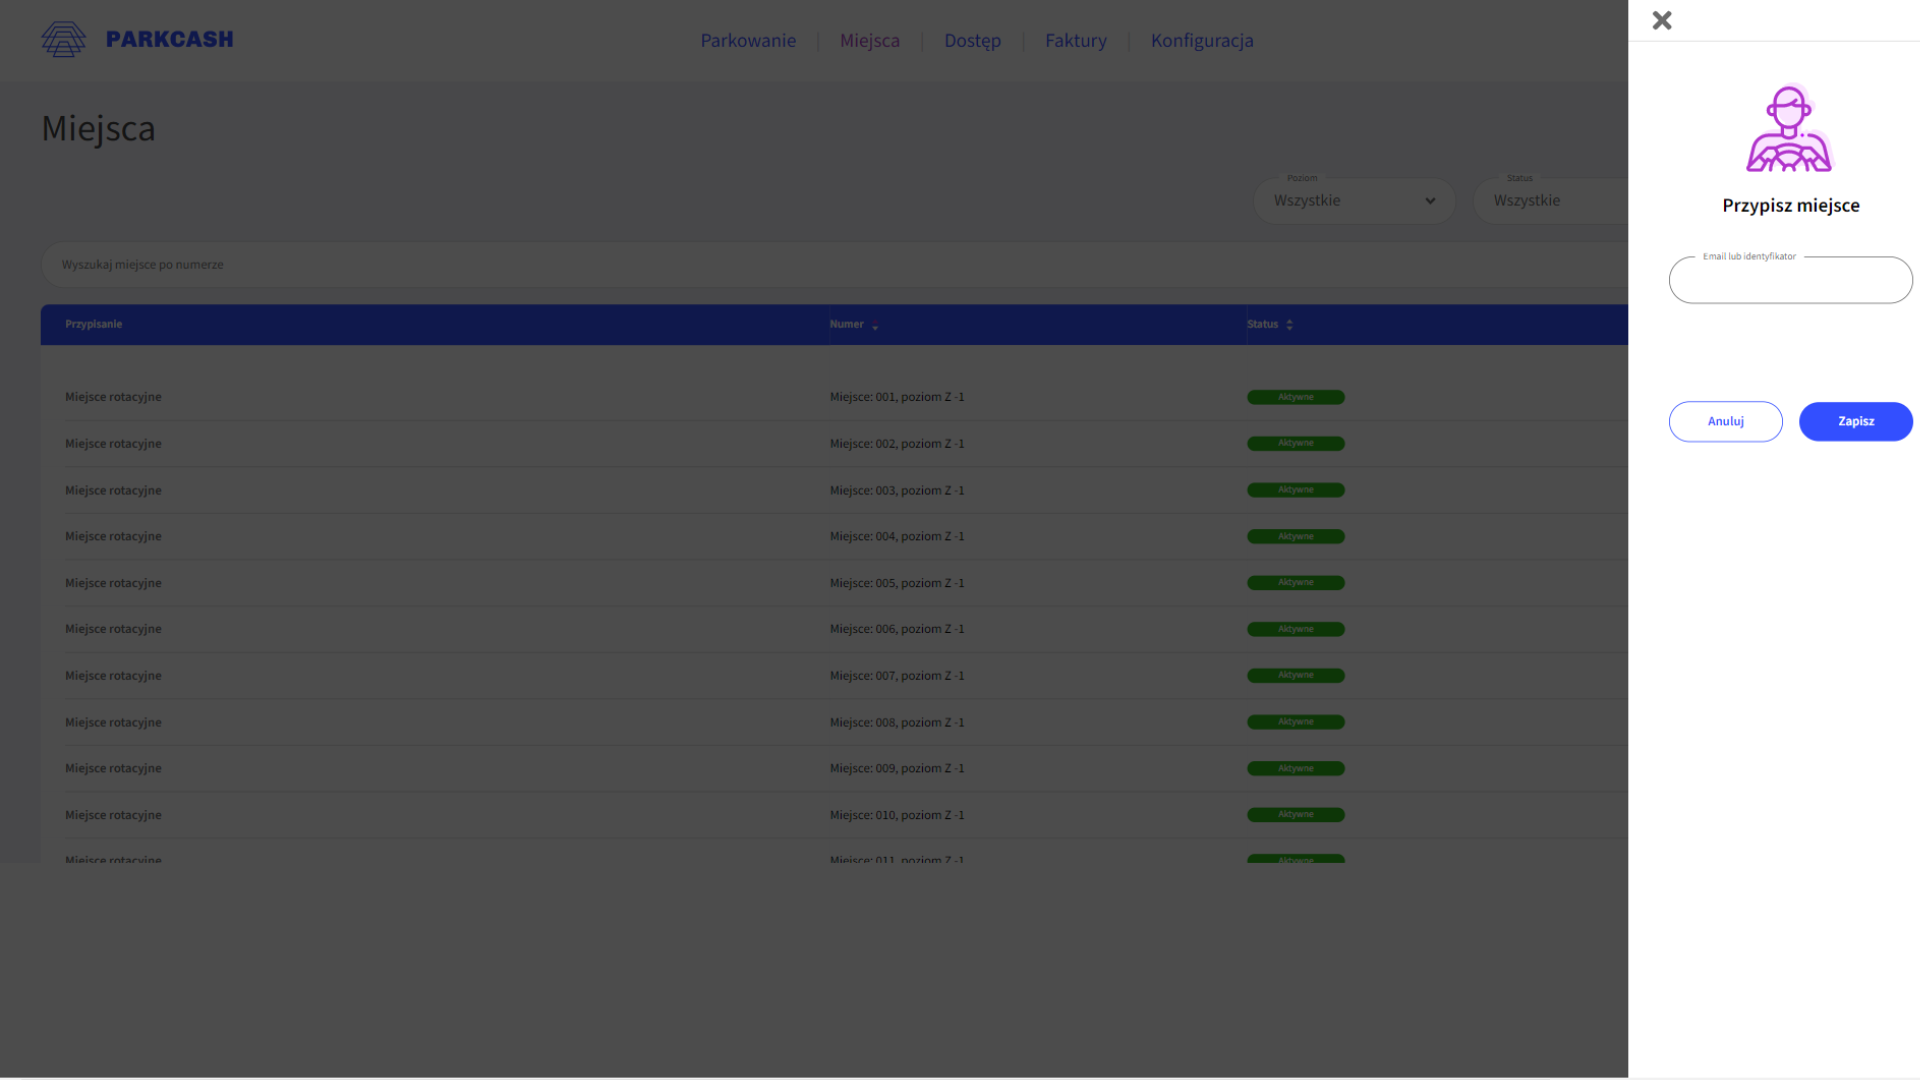The width and height of the screenshot is (1920, 1080).
Task: Navigate to Faktury section
Action: (x=1075, y=41)
